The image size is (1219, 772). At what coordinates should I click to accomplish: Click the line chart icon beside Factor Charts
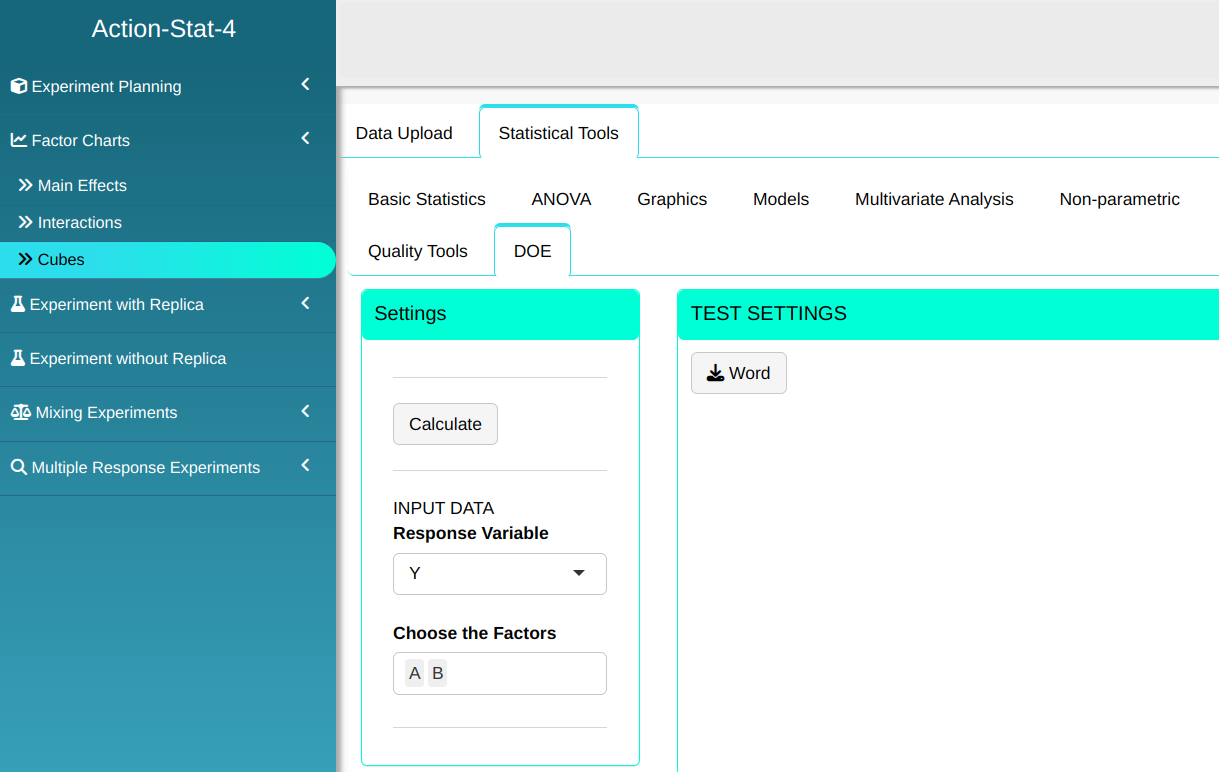pos(19,140)
